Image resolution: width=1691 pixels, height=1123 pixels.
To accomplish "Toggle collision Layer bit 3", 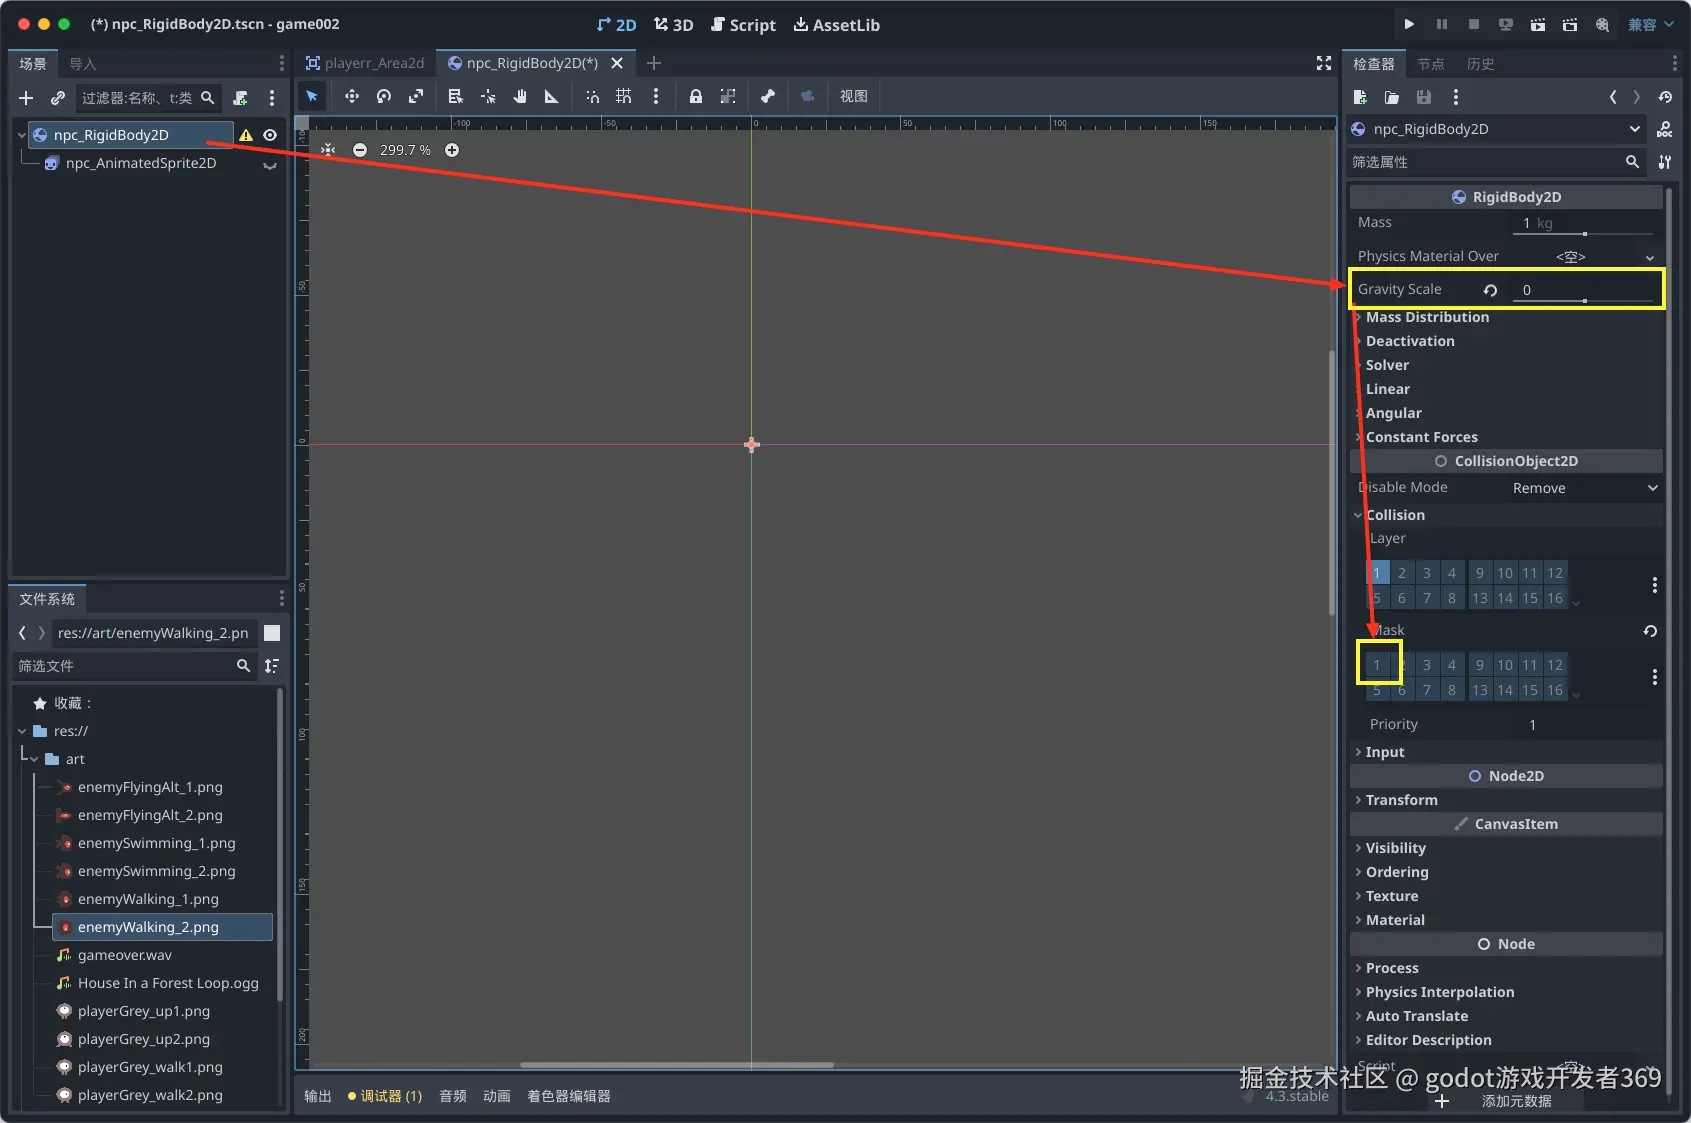I will coord(1427,573).
